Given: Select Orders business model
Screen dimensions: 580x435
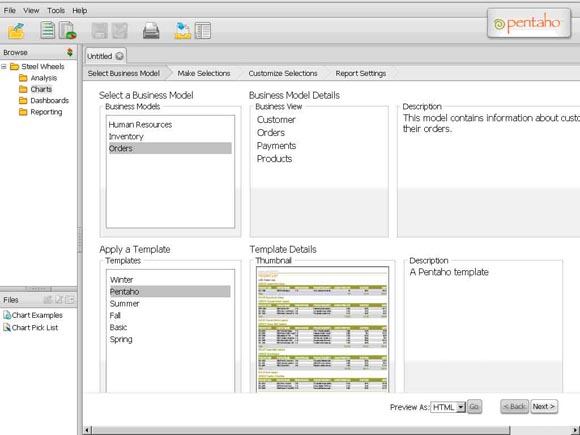Looking at the screenshot, I should [x=170, y=148].
